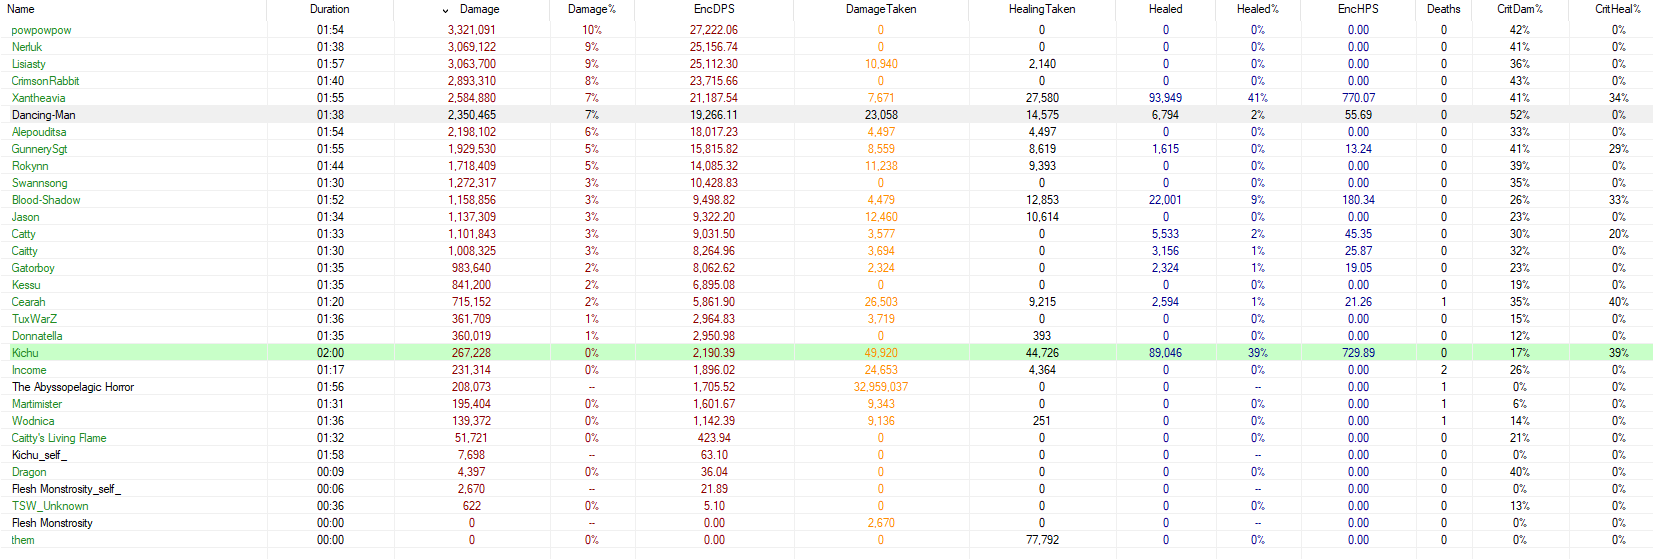Image resolution: width=1653 pixels, height=559 pixels.
Task: Select The Abyssopelagic Horror entry
Action: point(72,387)
